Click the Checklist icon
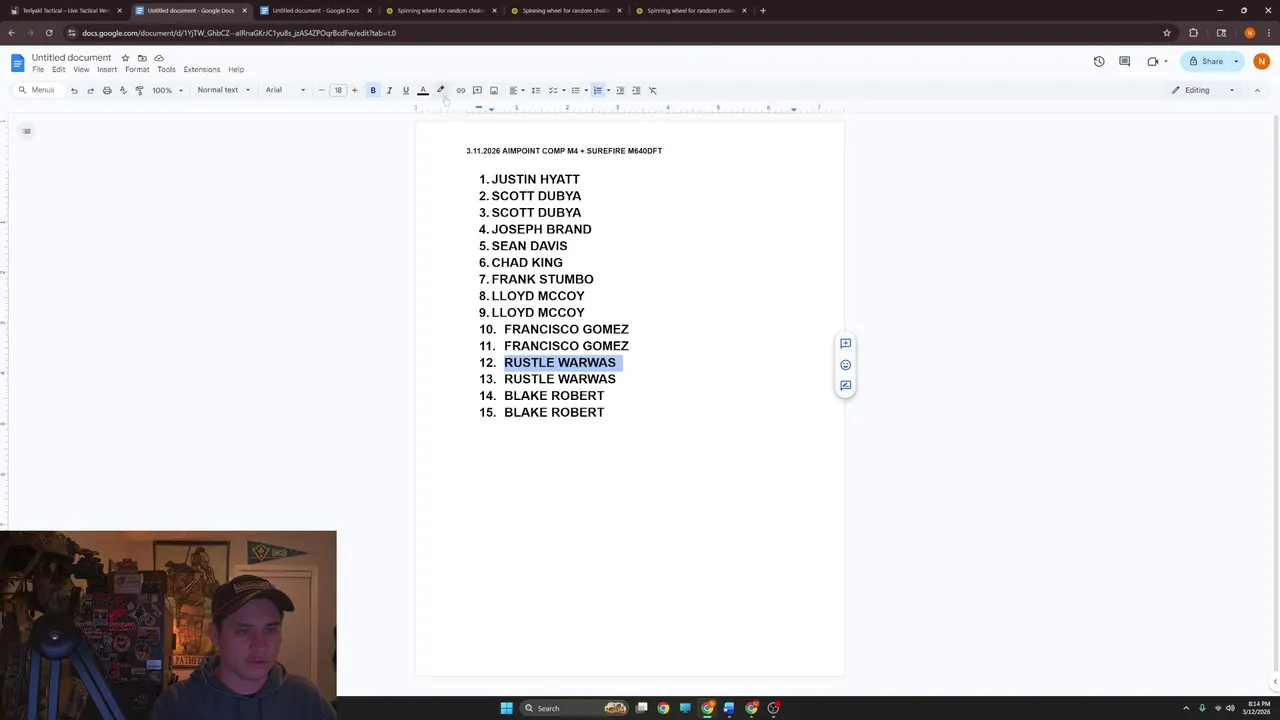Image resolution: width=1280 pixels, height=720 pixels. 553,90
